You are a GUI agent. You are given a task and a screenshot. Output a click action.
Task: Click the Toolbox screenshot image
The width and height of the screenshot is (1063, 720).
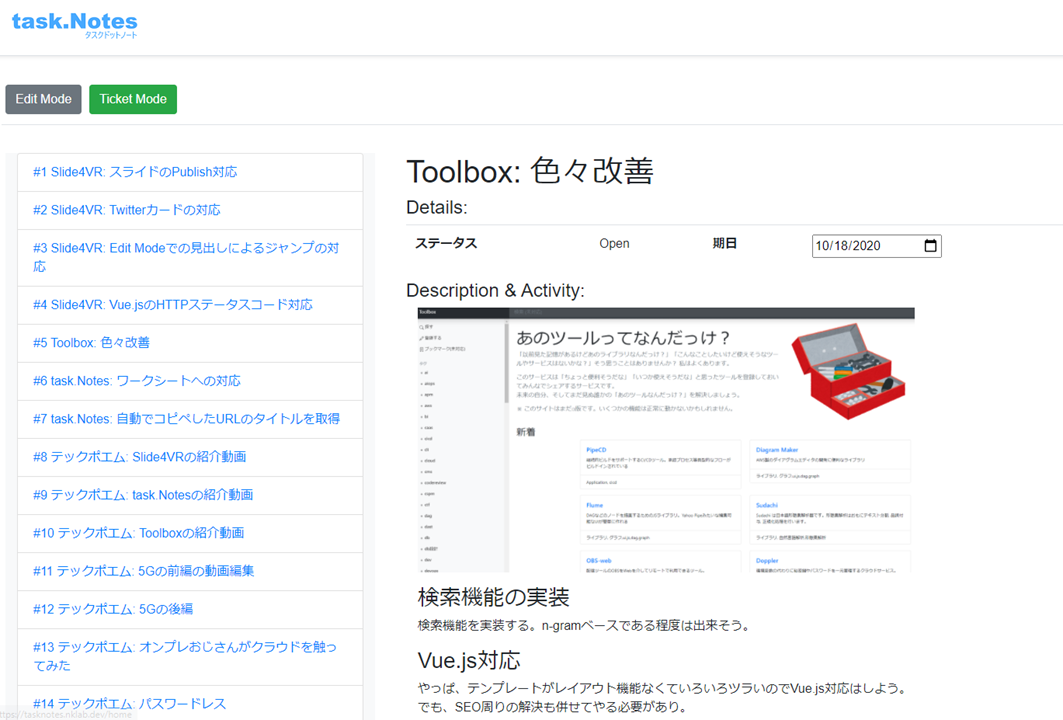tap(666, 440)
